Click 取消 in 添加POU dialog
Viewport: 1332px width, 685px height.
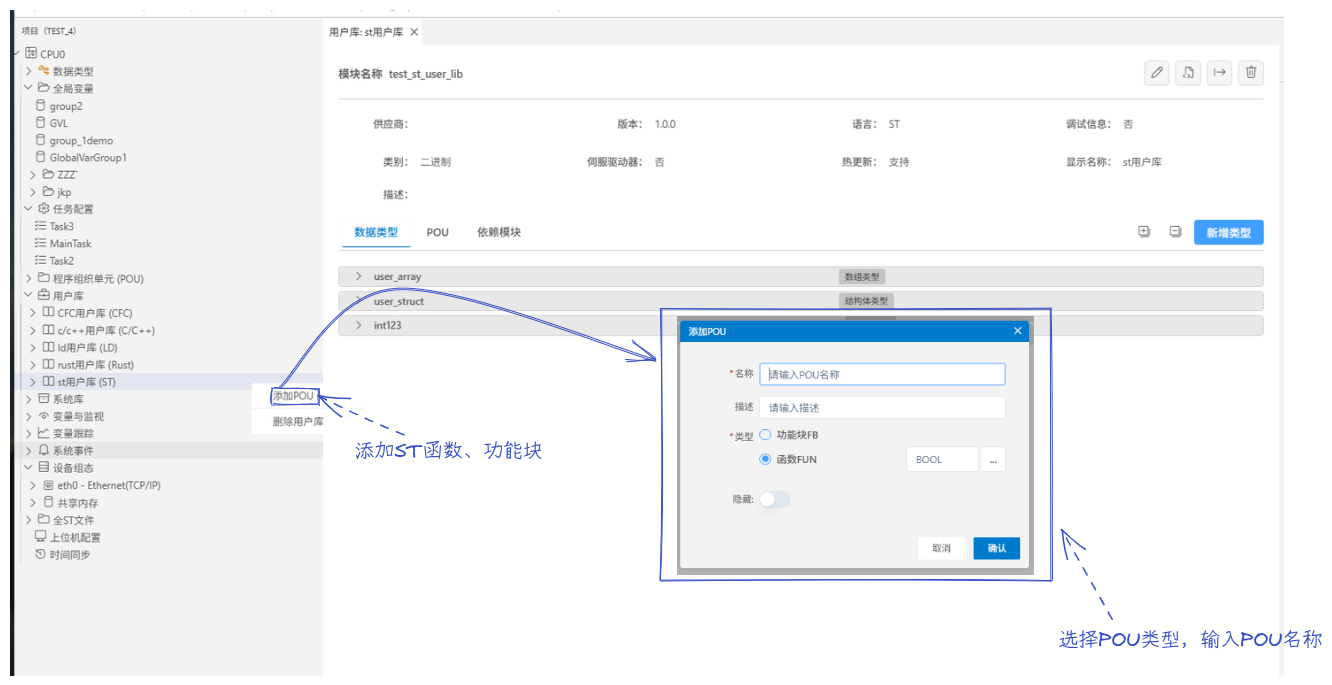(x=941, y=548)
